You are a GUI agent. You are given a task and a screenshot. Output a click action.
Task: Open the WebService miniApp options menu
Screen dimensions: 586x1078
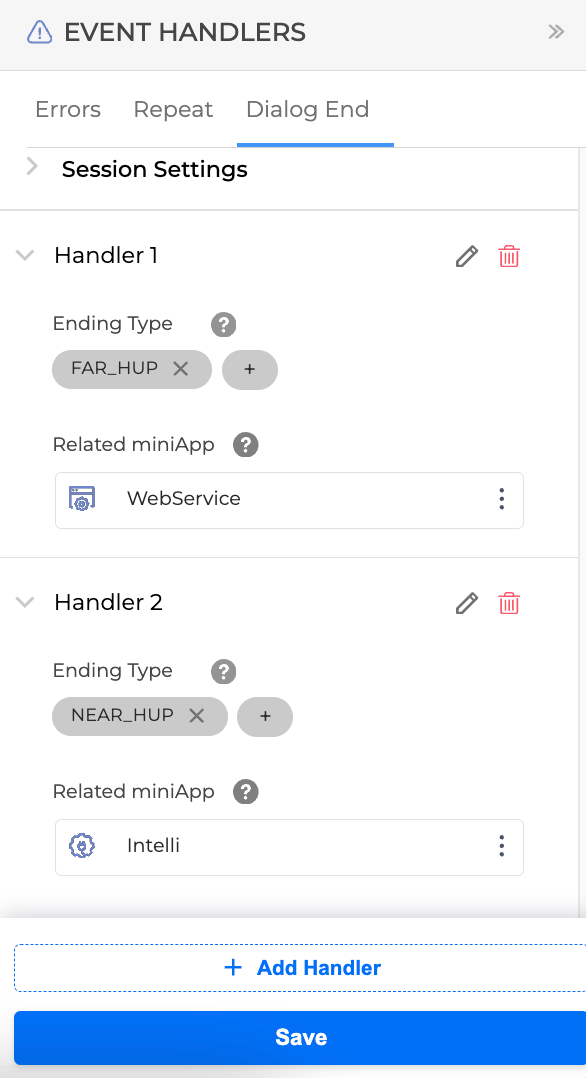tap(501, 499)
